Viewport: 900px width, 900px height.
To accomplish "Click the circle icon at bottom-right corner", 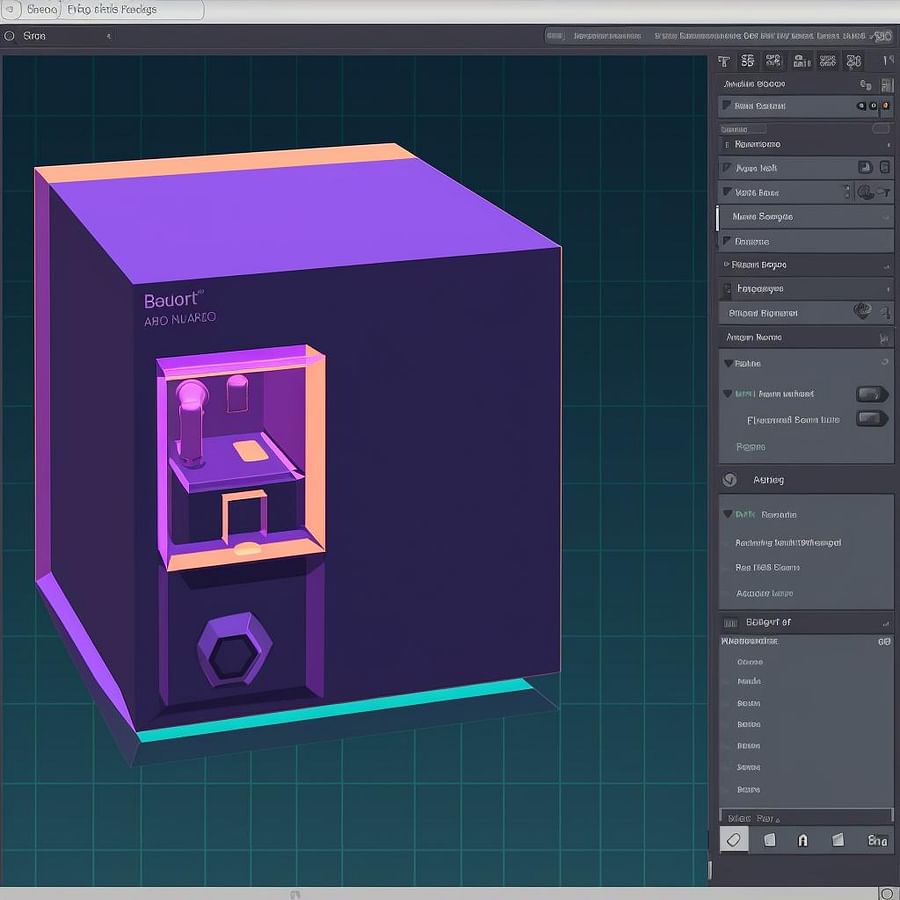I will 886,893.
